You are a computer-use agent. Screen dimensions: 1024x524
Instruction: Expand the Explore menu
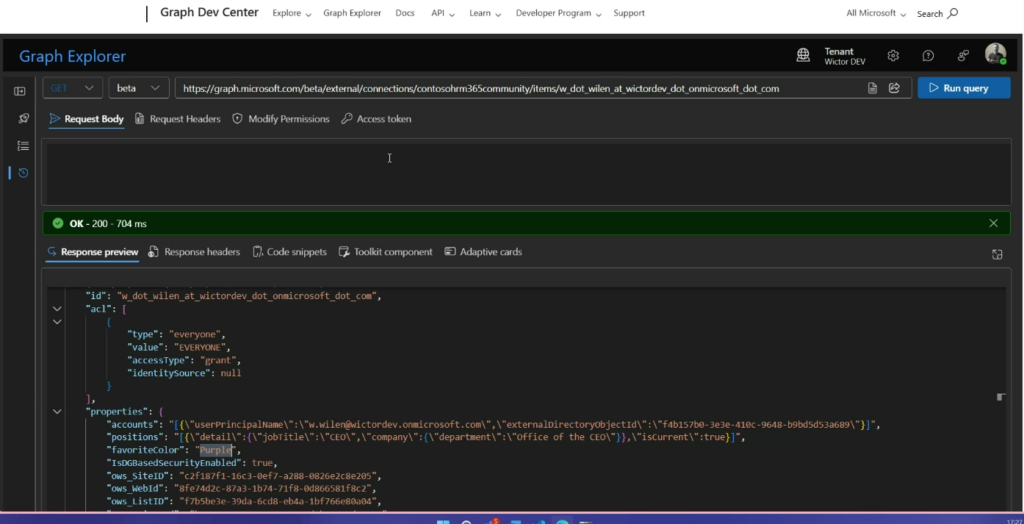click(x=291, y=13)
